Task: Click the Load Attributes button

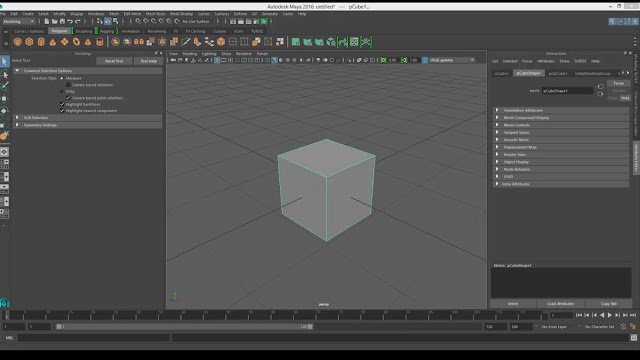Action: (560, 304)
